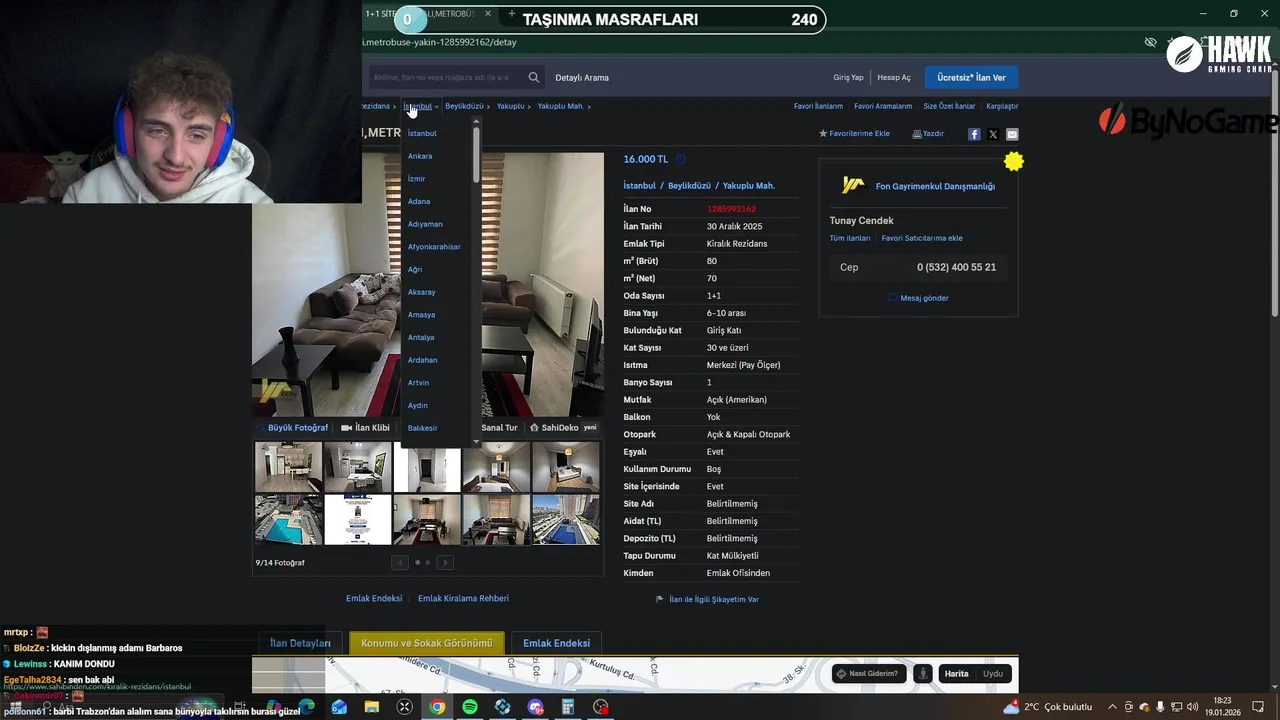Open İlan Klibi video

[x=365, y=428]
